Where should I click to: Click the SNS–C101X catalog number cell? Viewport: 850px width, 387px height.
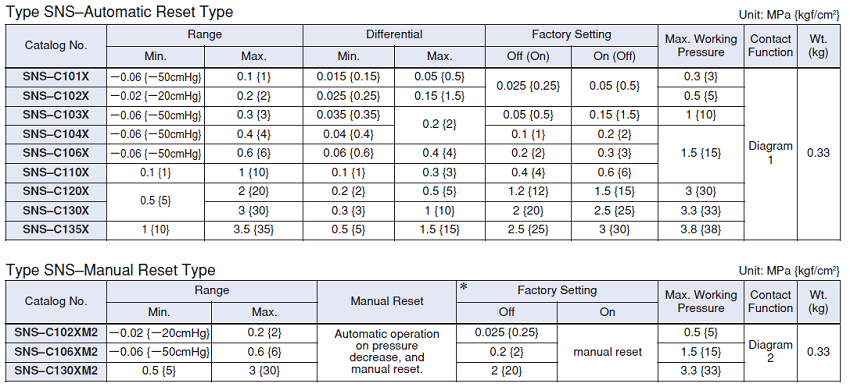[x=56, y=77]
